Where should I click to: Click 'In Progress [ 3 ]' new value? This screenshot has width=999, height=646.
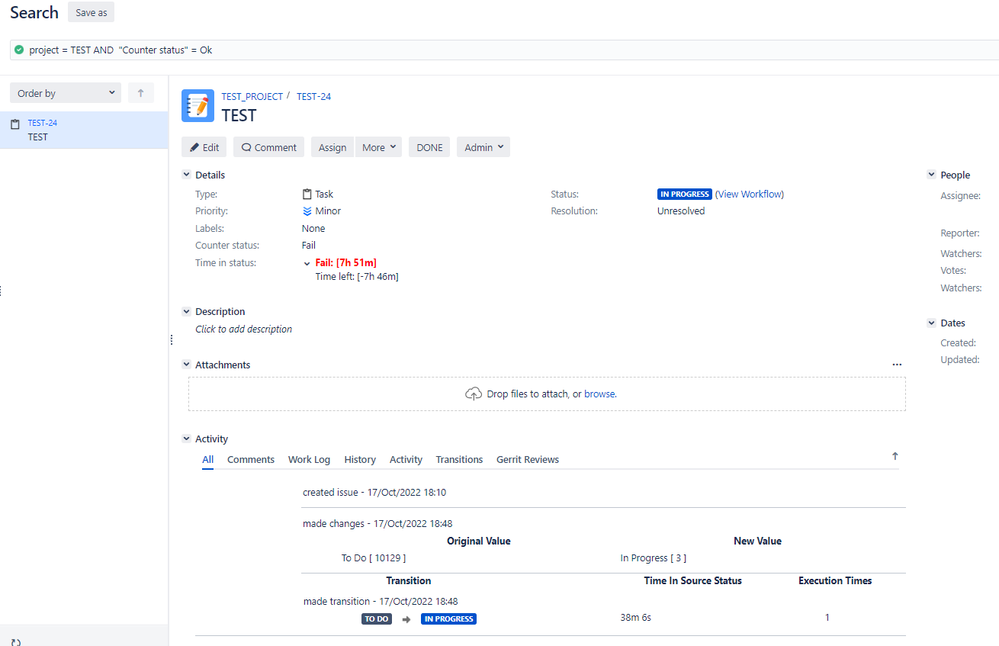point(653,558)
